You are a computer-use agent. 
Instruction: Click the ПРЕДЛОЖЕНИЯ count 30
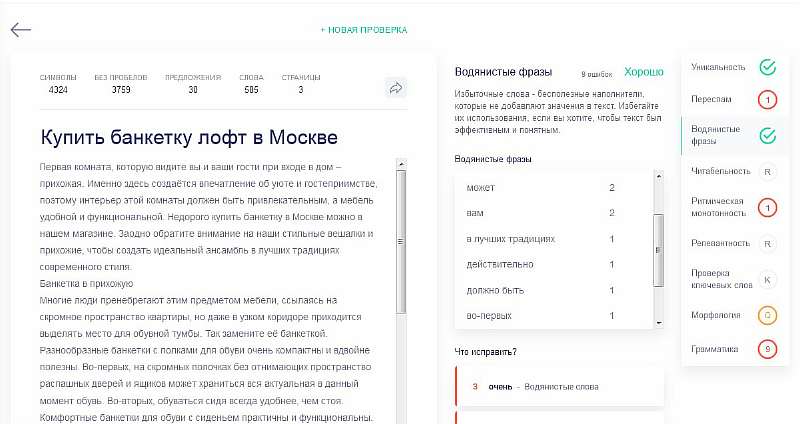point(193,90)
